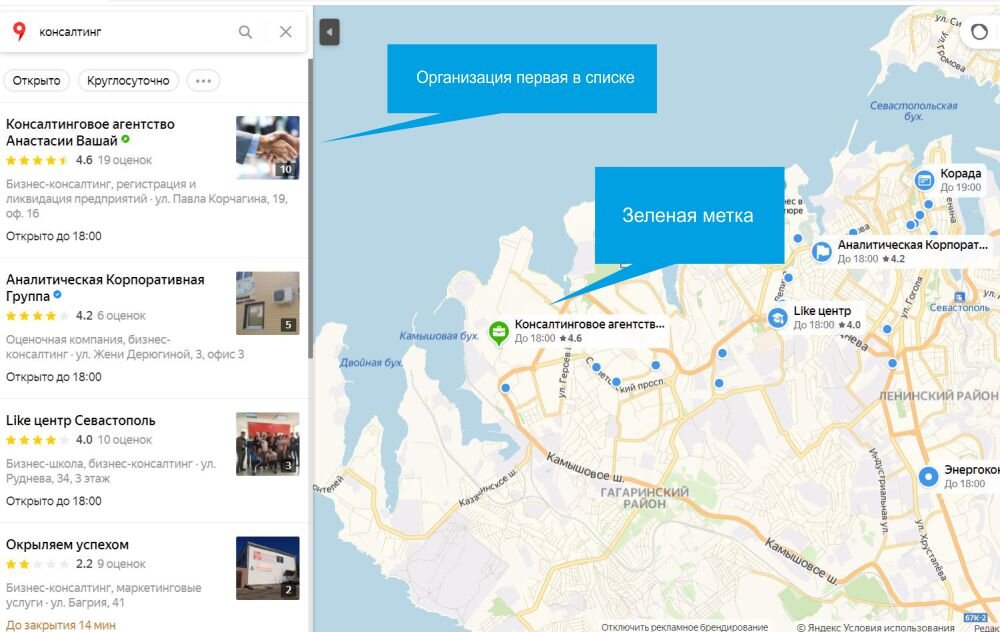Click blue dot marker near Камышовая бух.
This screenshot has width=1000, height=632.
506,388
